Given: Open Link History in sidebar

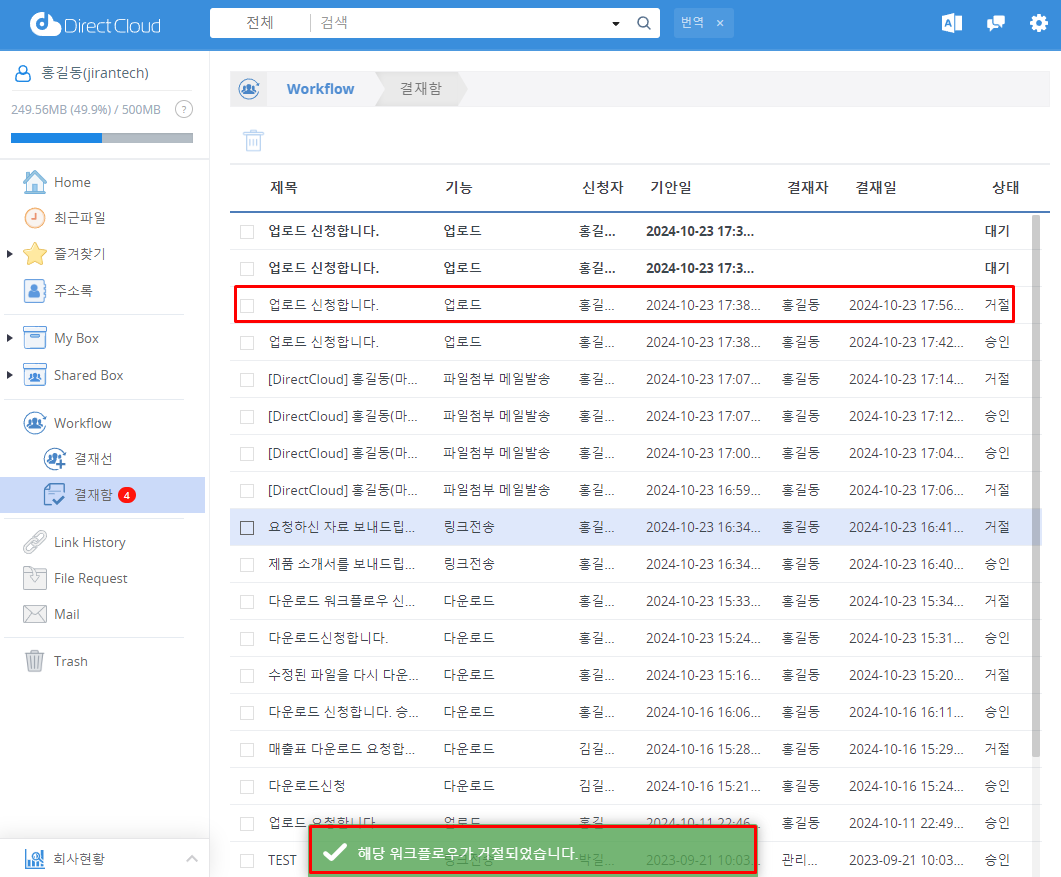Looking at the screenshot, I should point(89,542).
